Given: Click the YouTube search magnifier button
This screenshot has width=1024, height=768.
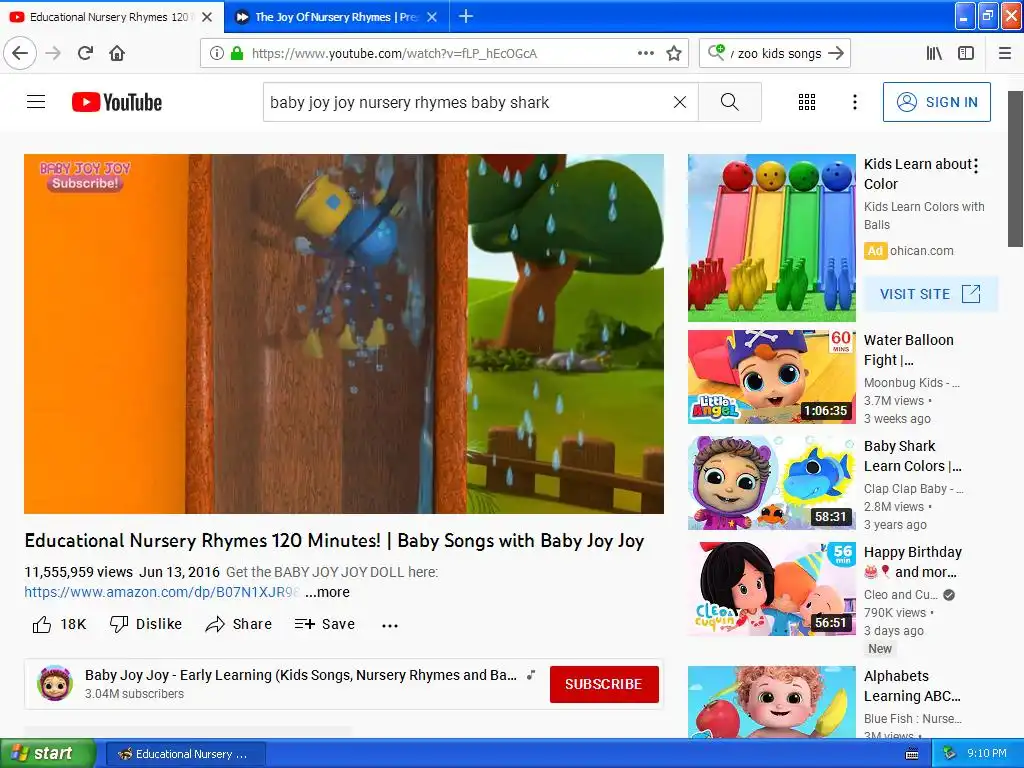Looking at the screenshot, I should pos(729,102).
